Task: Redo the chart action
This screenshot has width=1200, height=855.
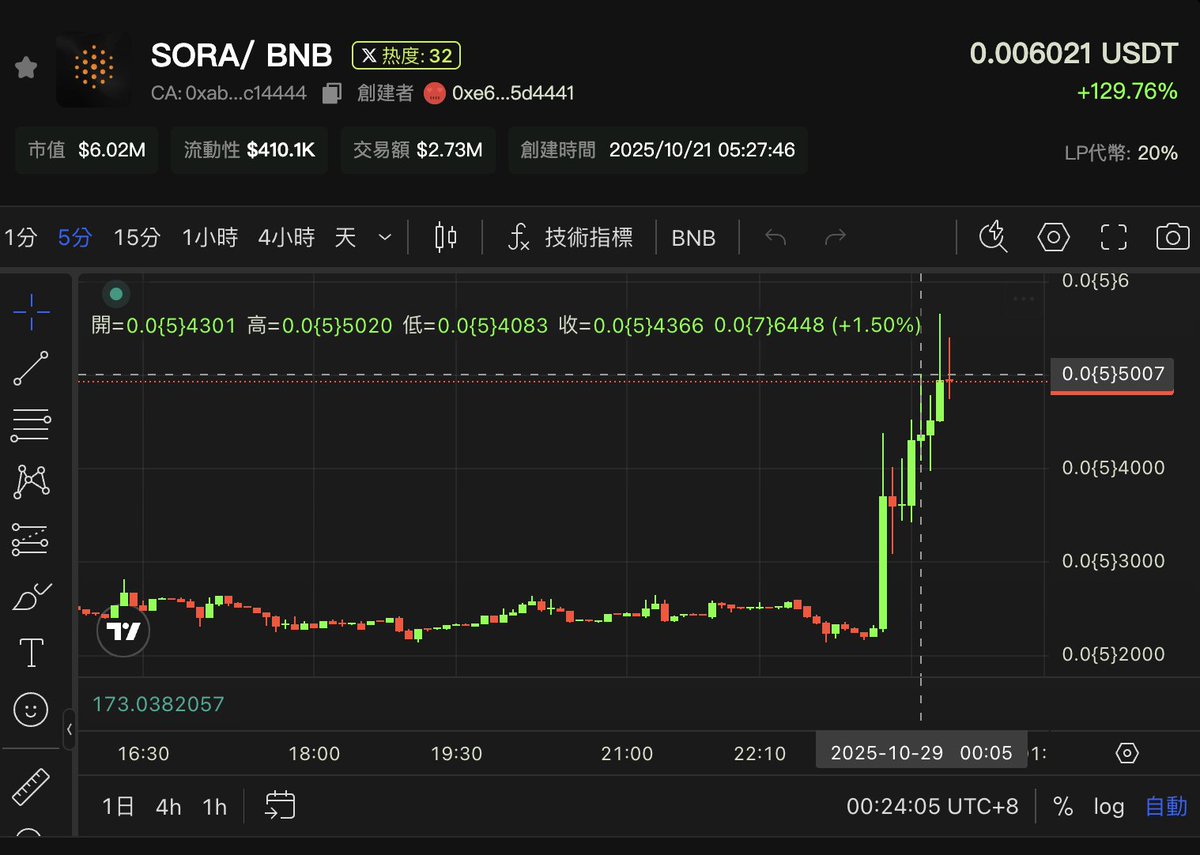Action: tap(835, 238)
